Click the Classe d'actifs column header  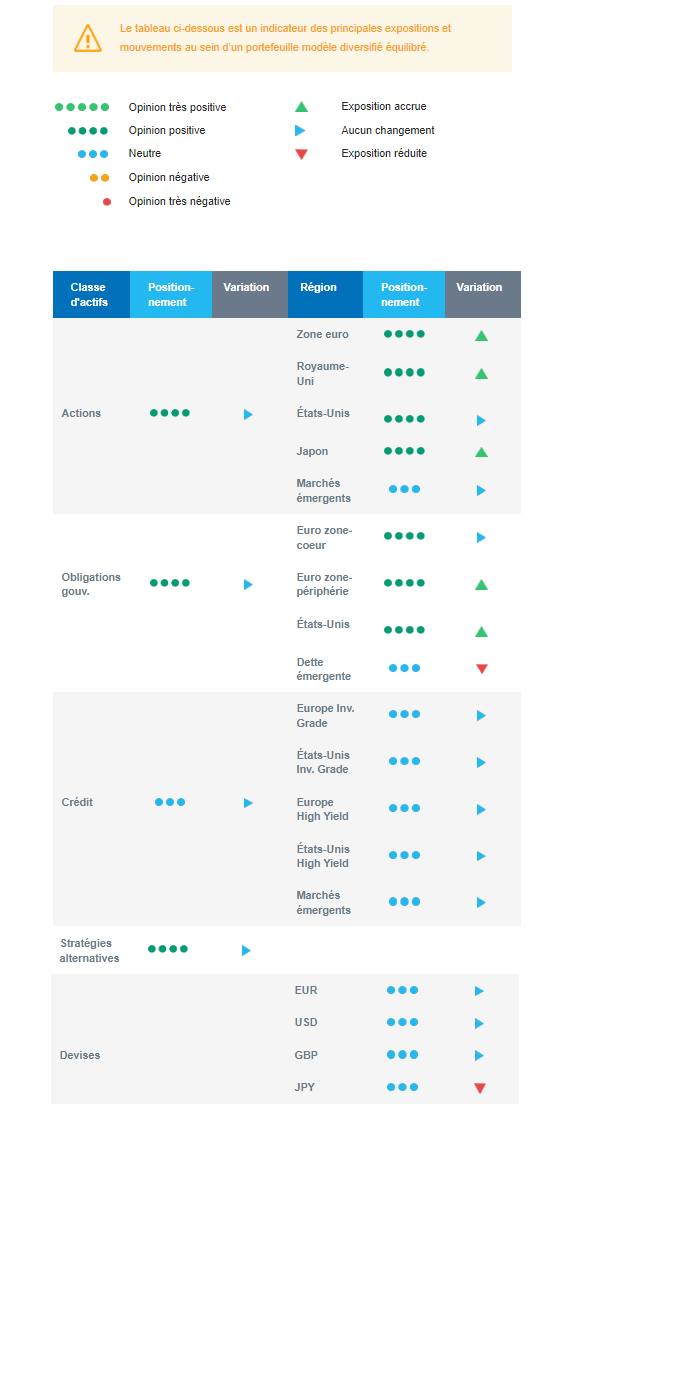click(90, 294)
